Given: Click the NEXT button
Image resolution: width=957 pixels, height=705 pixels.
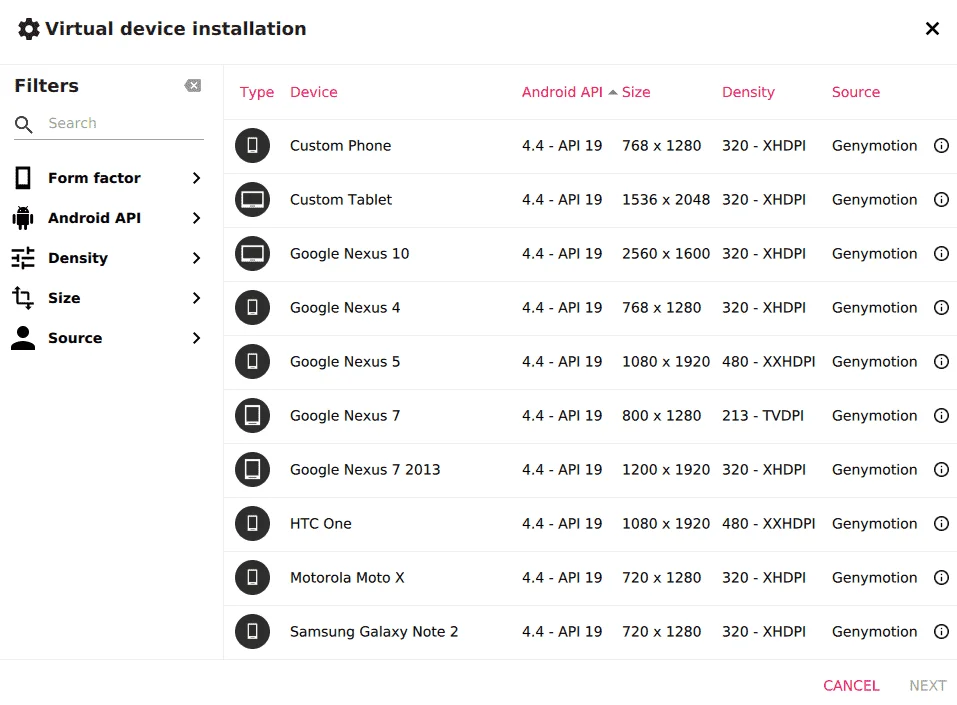Looking at the screenshot, I should 928,685.
